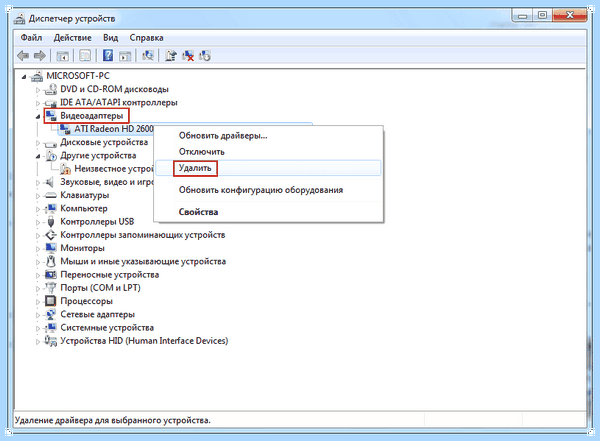Expand the Системные устройства node
This screenshot has width=600, height=441.
pyautogui.click(x=38, y=328)
